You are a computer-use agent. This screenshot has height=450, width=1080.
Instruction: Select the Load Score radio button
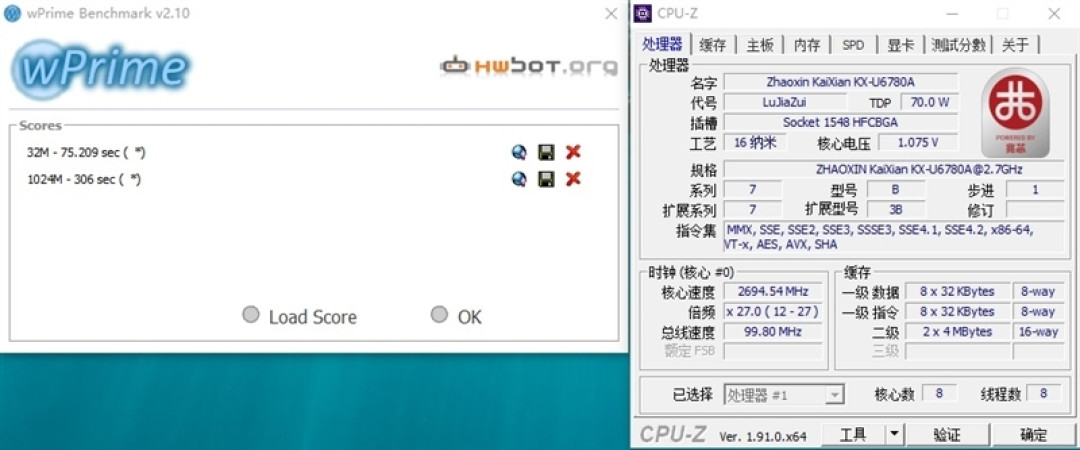[251, 315]
